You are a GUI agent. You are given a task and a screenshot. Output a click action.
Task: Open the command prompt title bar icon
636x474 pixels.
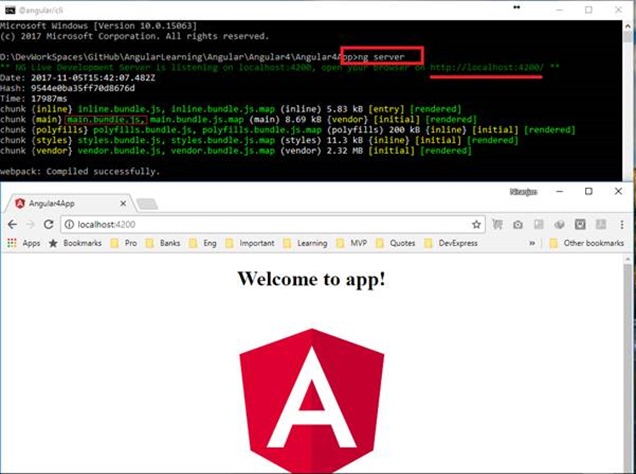tap(10, 10)
